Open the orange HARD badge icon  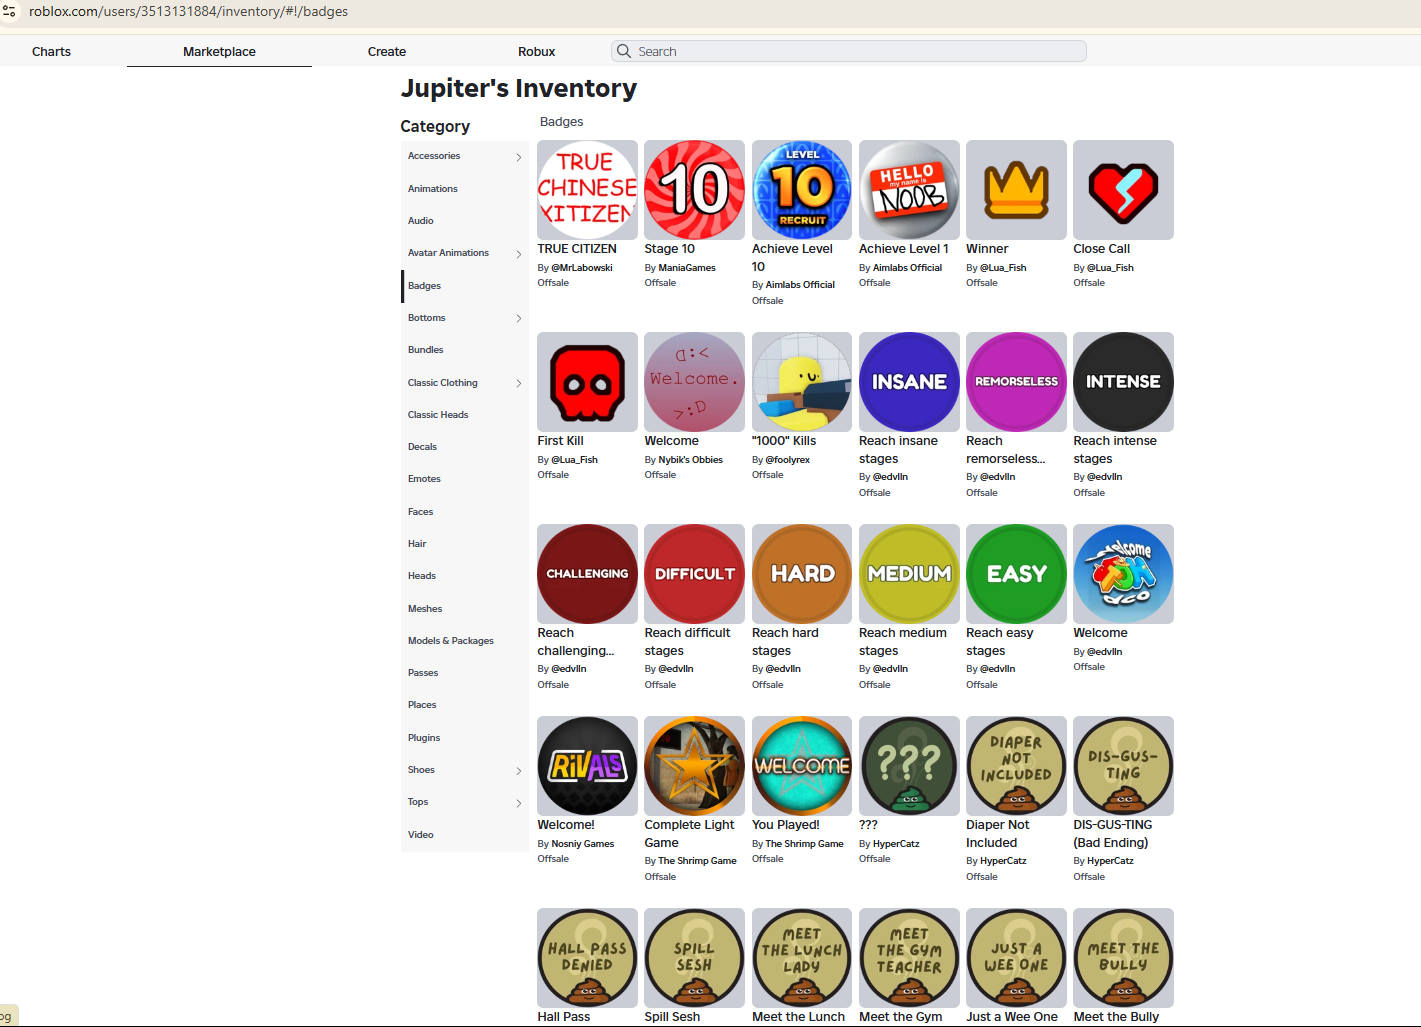coord(802,574)
